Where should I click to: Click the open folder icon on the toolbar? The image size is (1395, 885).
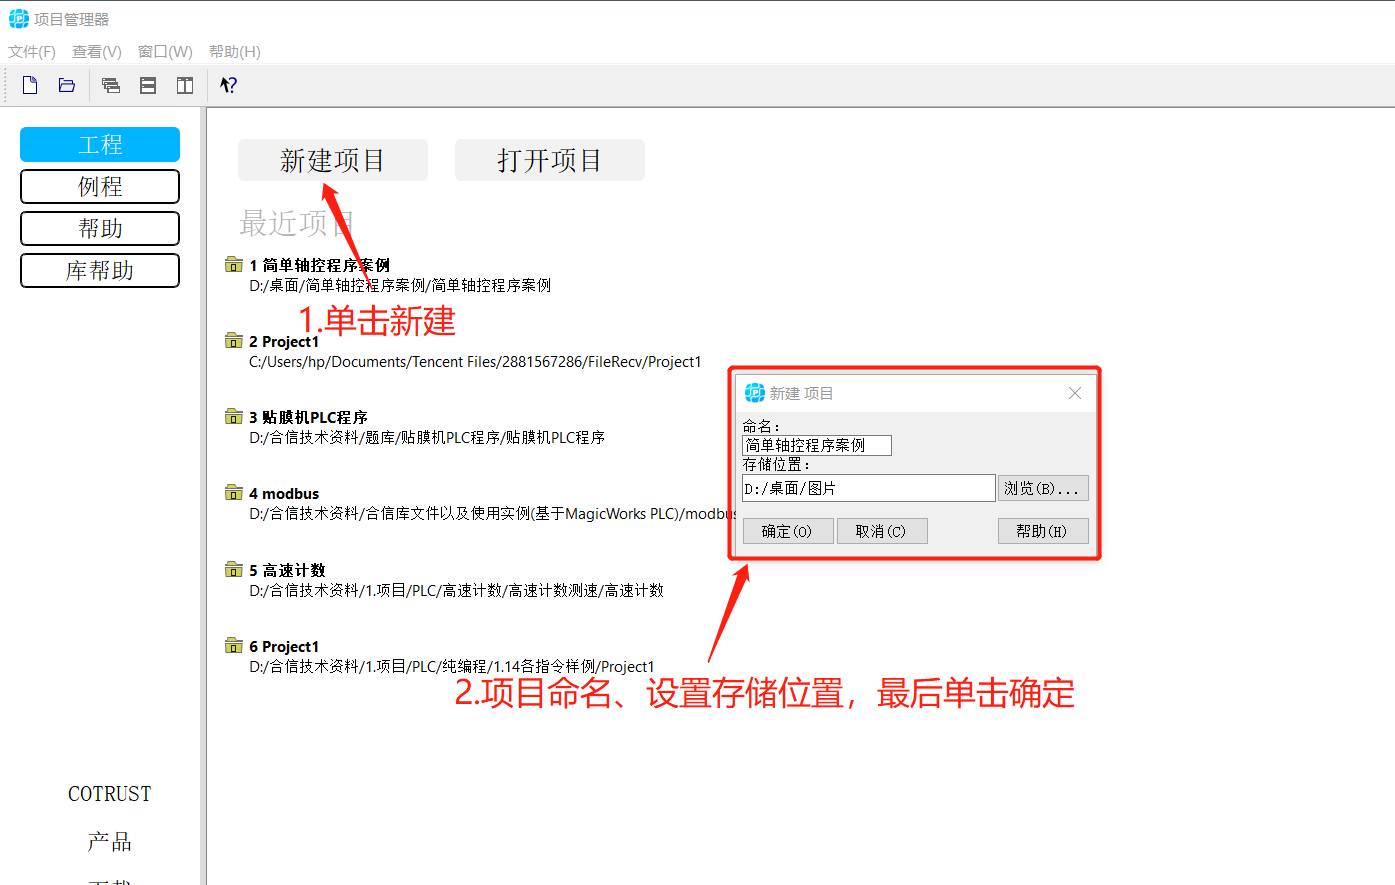pos(66,85)
